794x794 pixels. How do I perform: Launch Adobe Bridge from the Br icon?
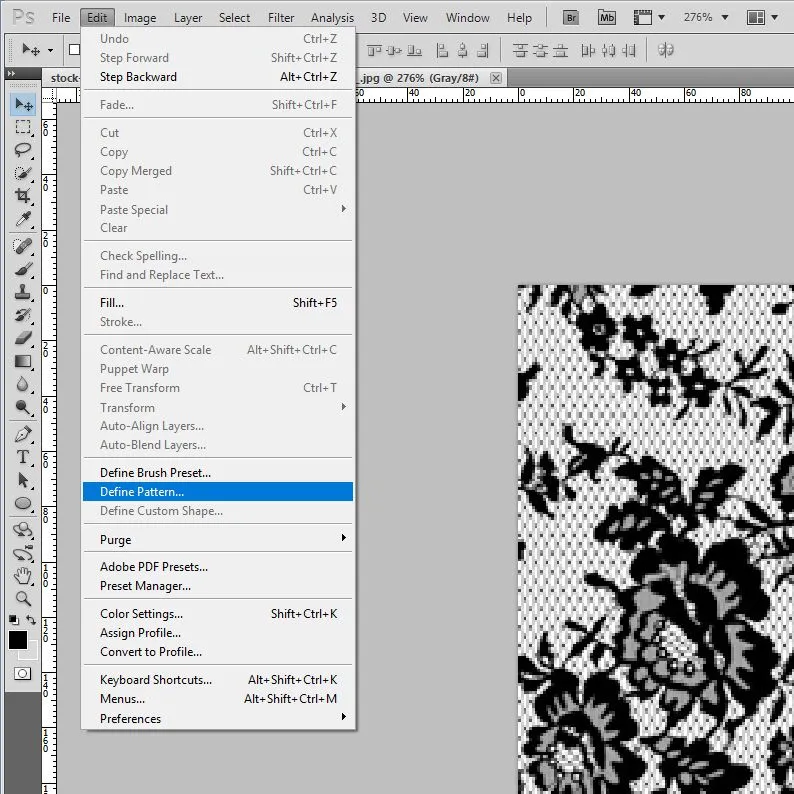571,17
